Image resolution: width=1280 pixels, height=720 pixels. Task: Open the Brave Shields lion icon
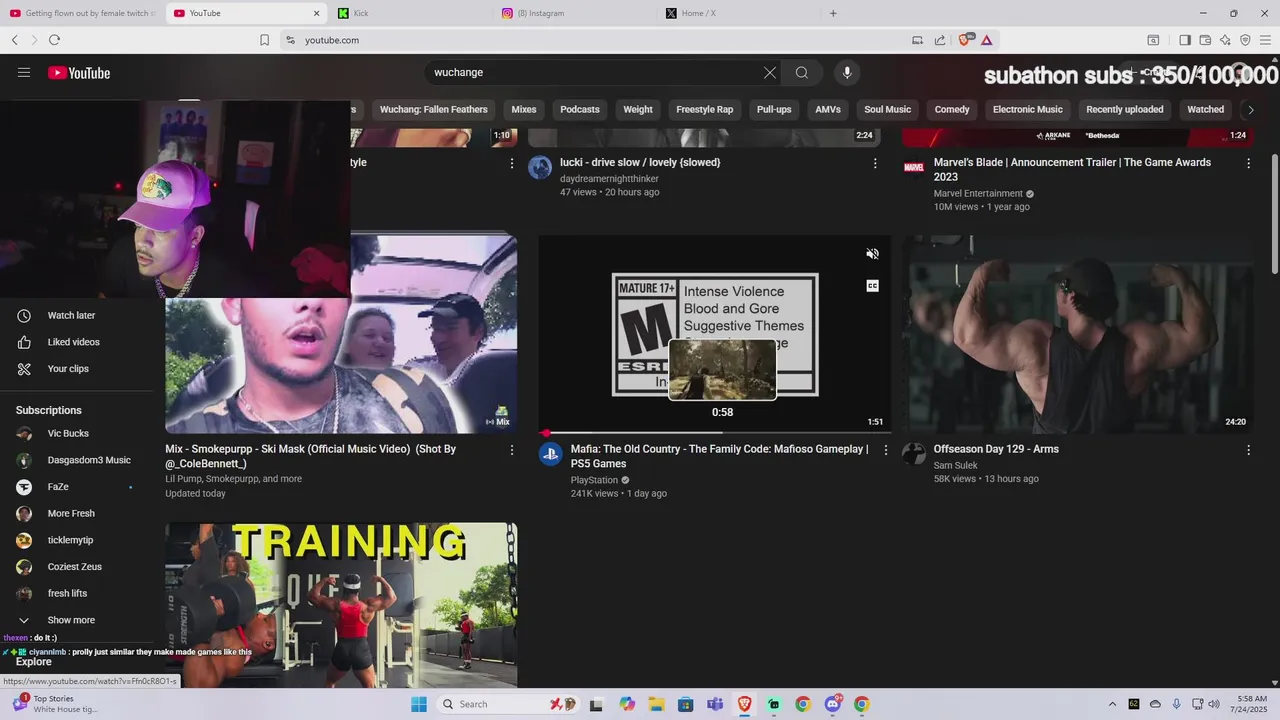tap(966, 40)
